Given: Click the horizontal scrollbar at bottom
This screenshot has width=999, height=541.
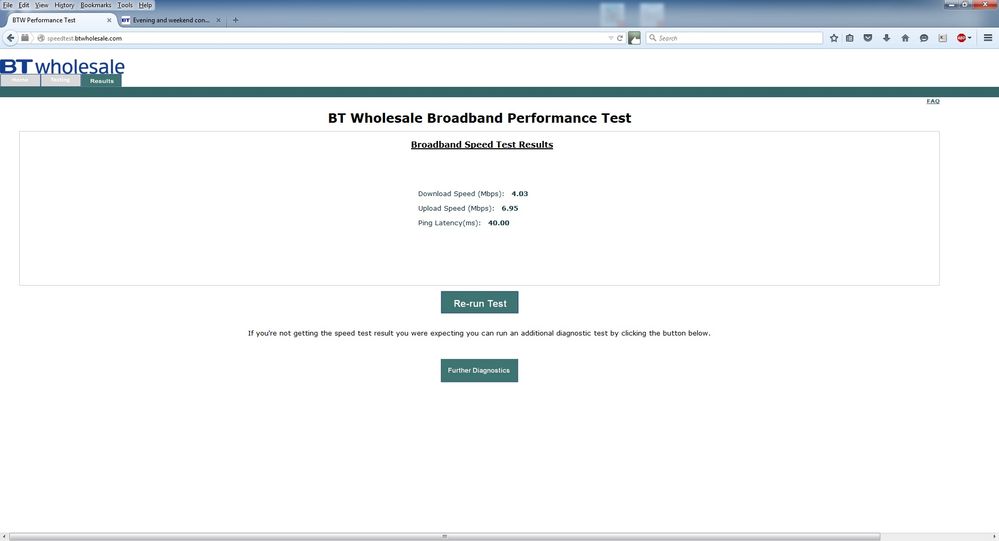Looking at the screenshot, I should pos(444,537).
